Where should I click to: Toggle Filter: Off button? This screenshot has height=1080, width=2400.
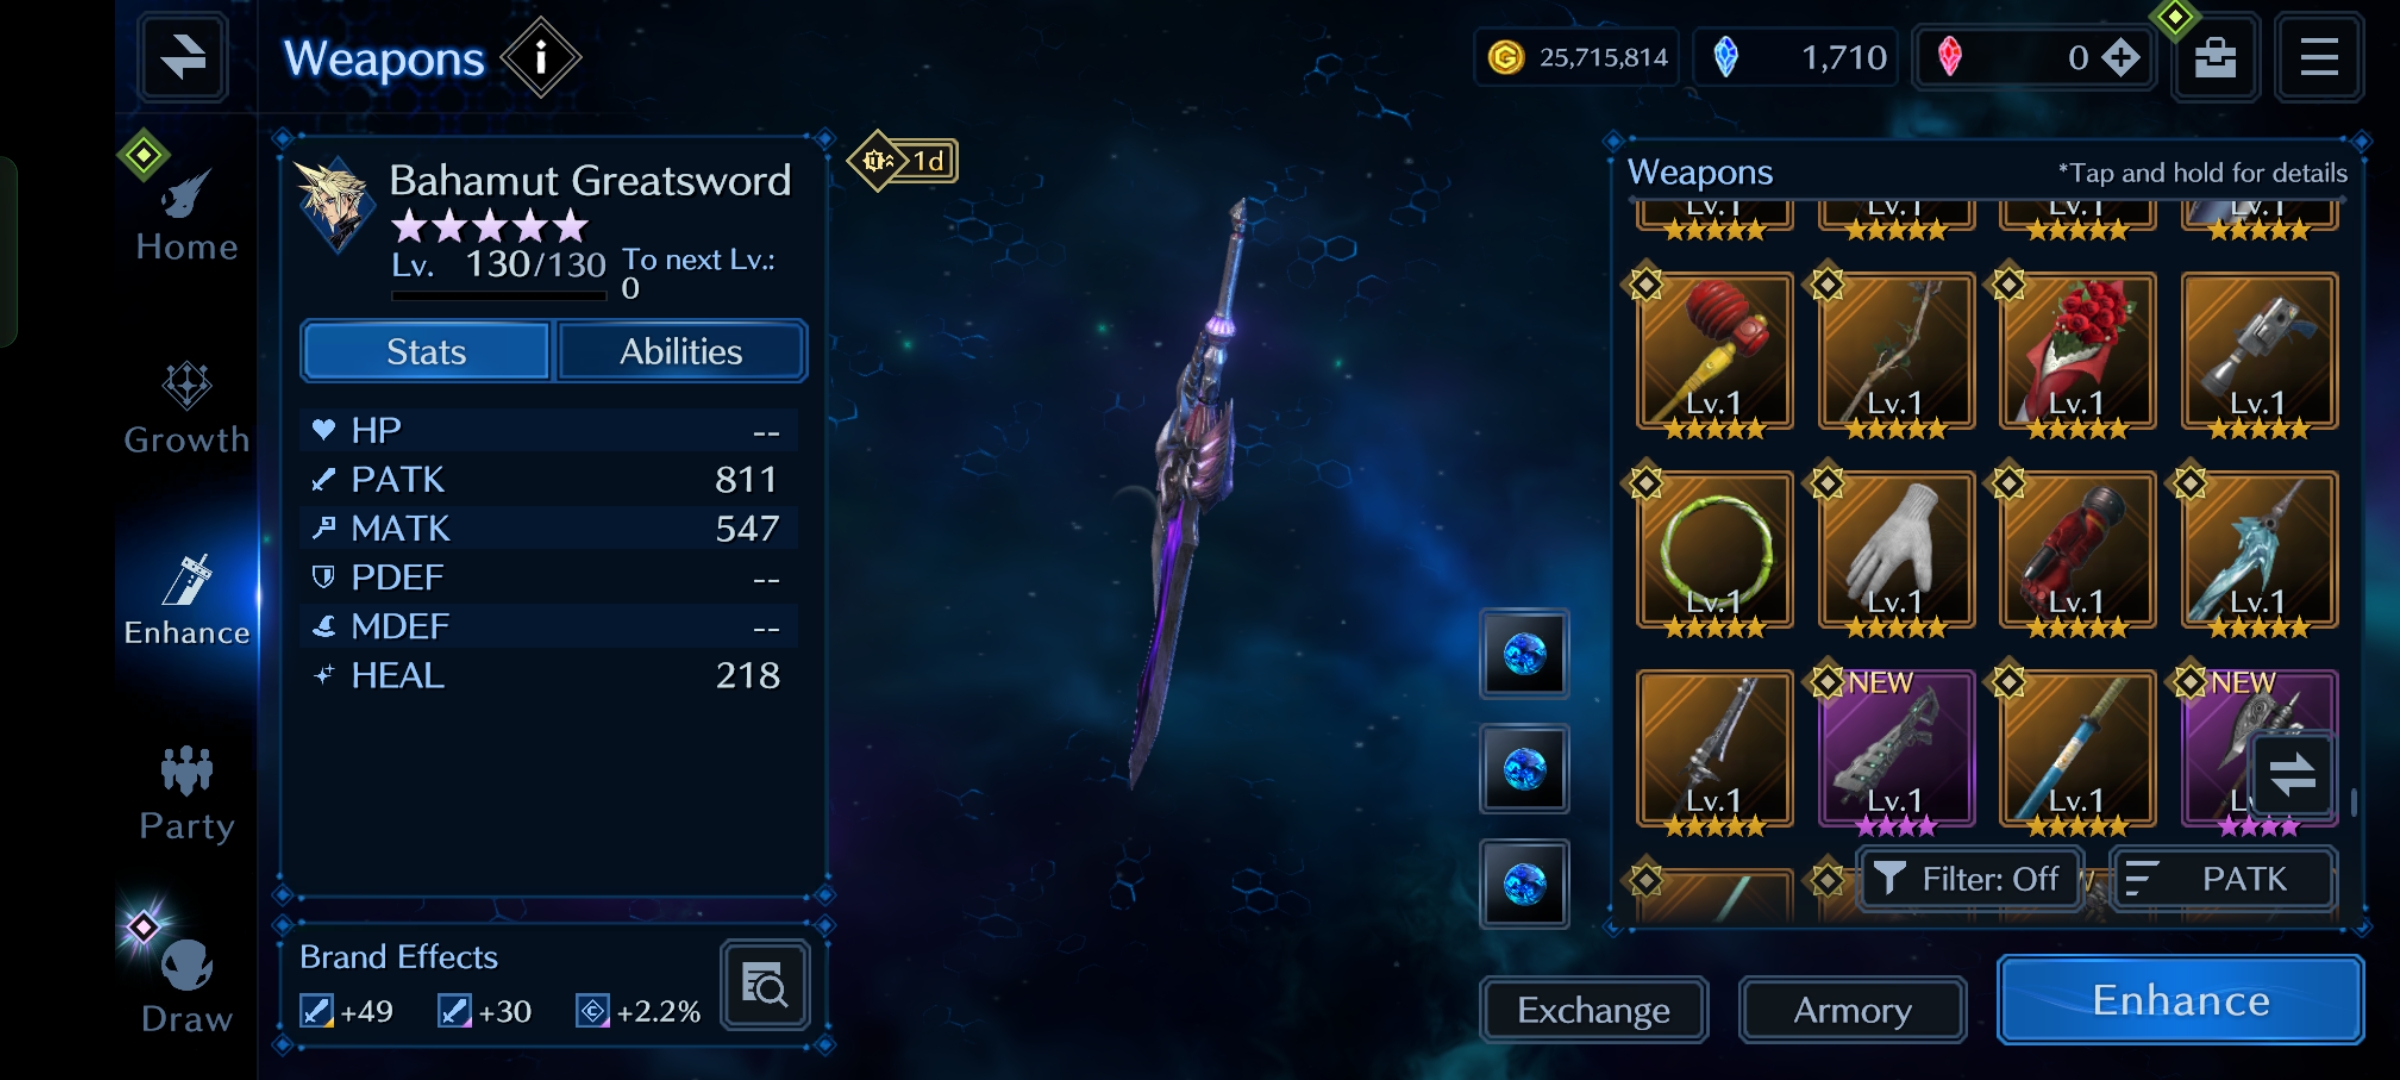tap(1968, 878)
